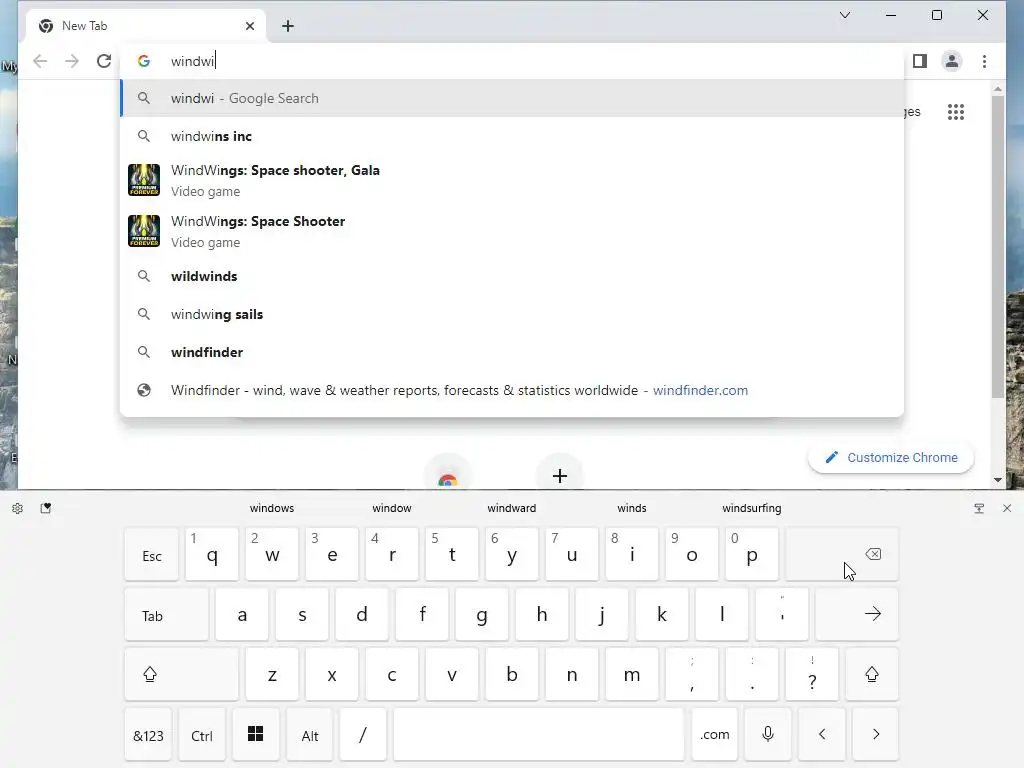Click the page vertical scrollbar thumb
1024x768 pixels.
coord(997,247)
